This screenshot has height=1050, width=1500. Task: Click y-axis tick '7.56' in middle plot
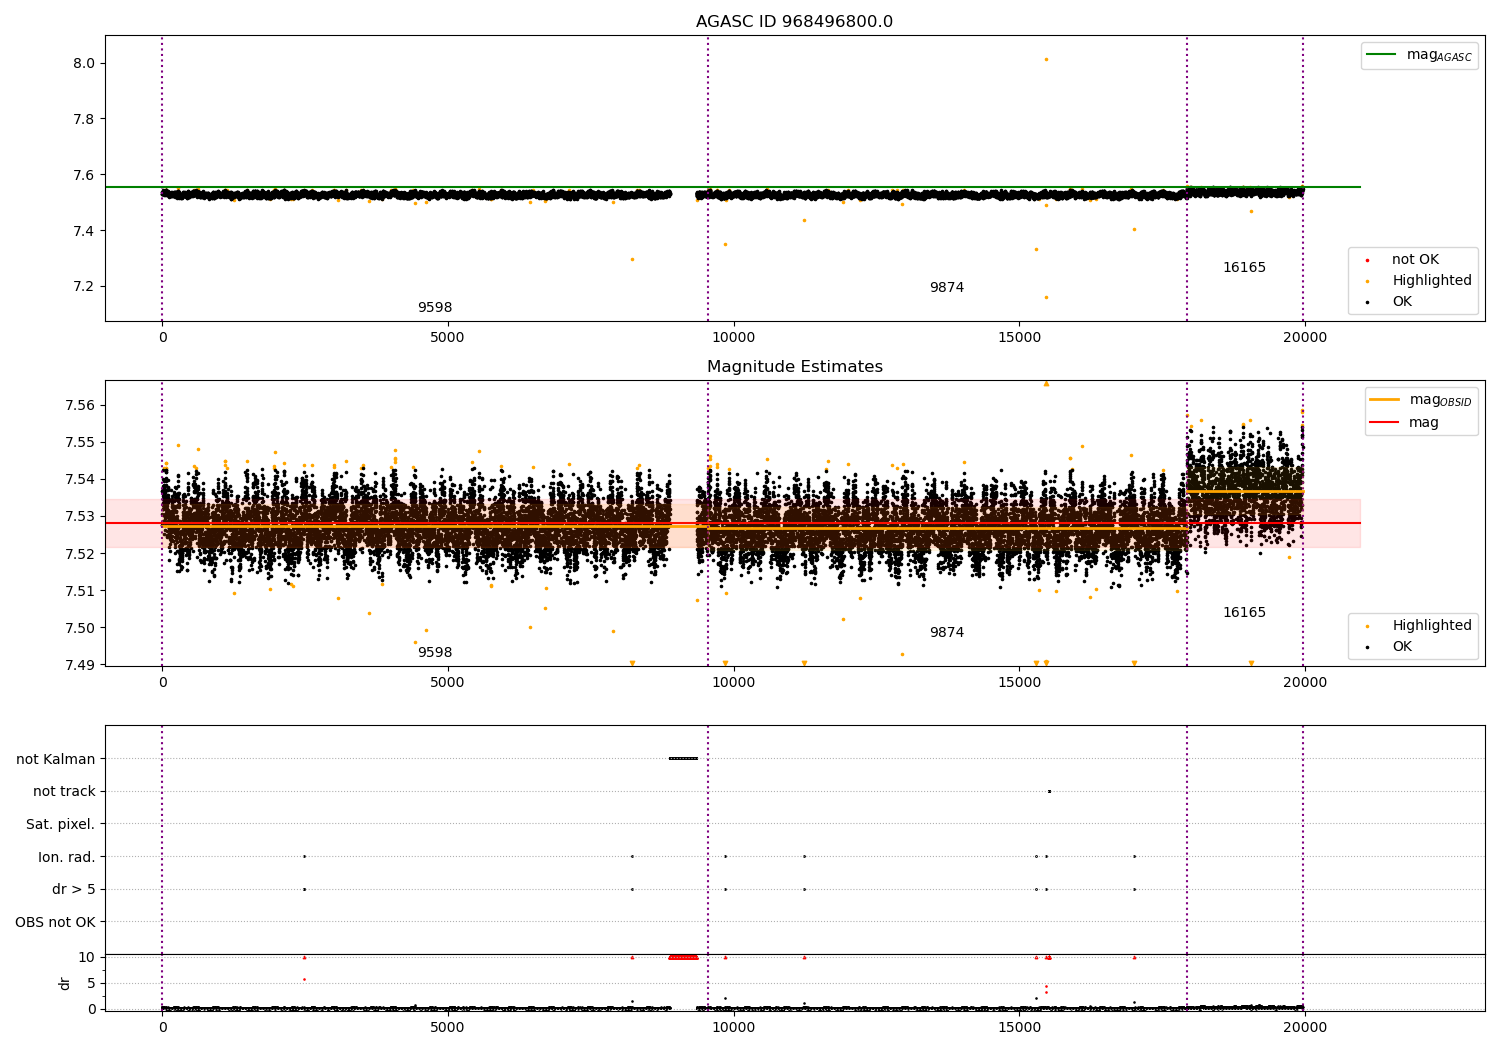point(79,406)
